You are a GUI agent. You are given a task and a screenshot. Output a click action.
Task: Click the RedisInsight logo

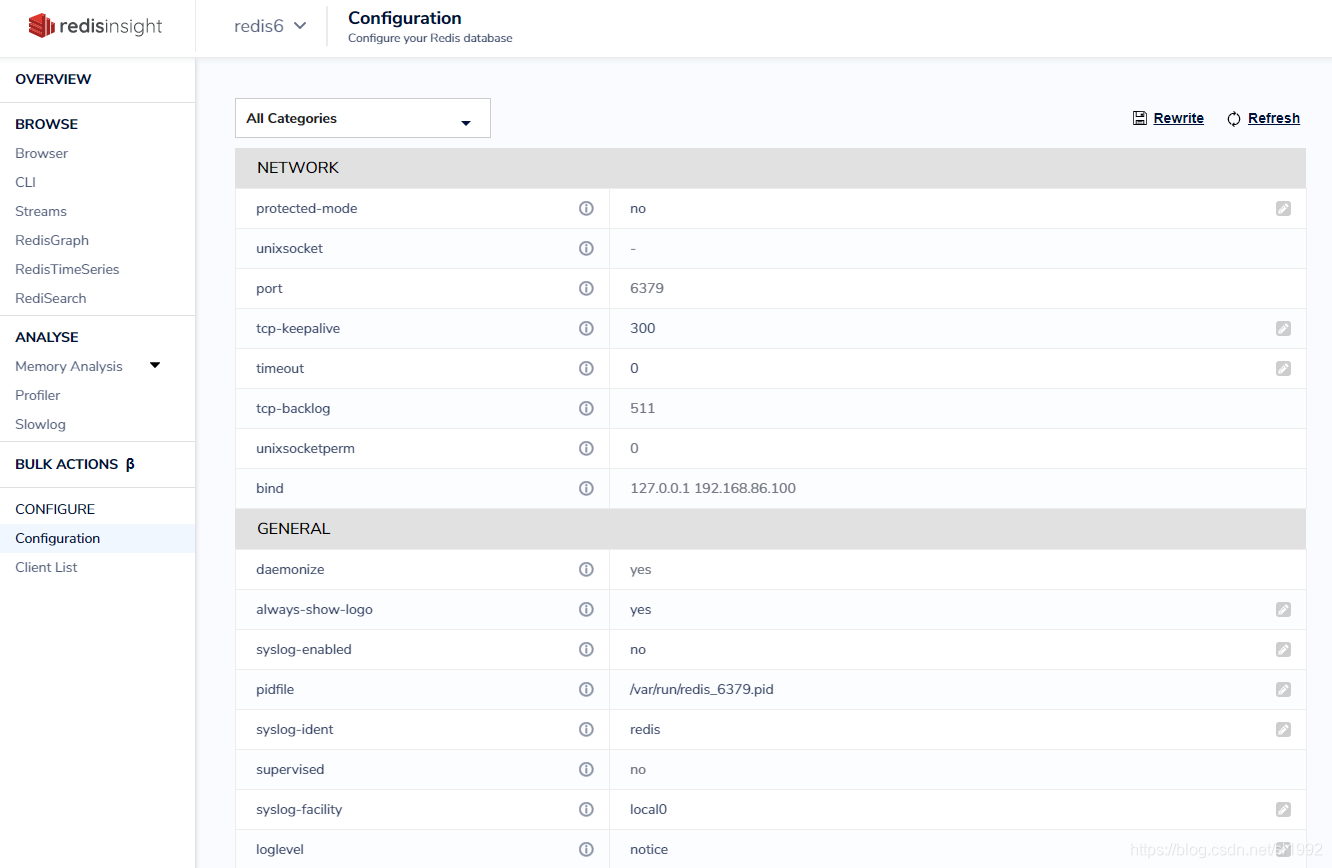95,26
